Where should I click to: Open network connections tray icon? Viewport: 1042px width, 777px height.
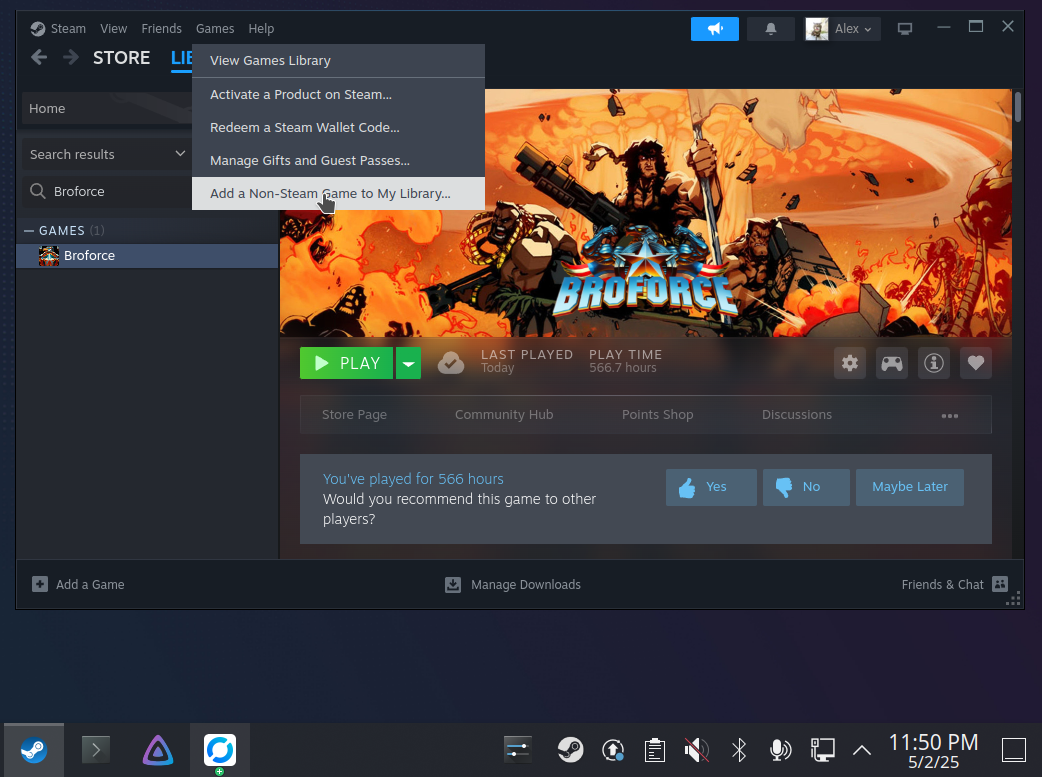pos(822,750)
